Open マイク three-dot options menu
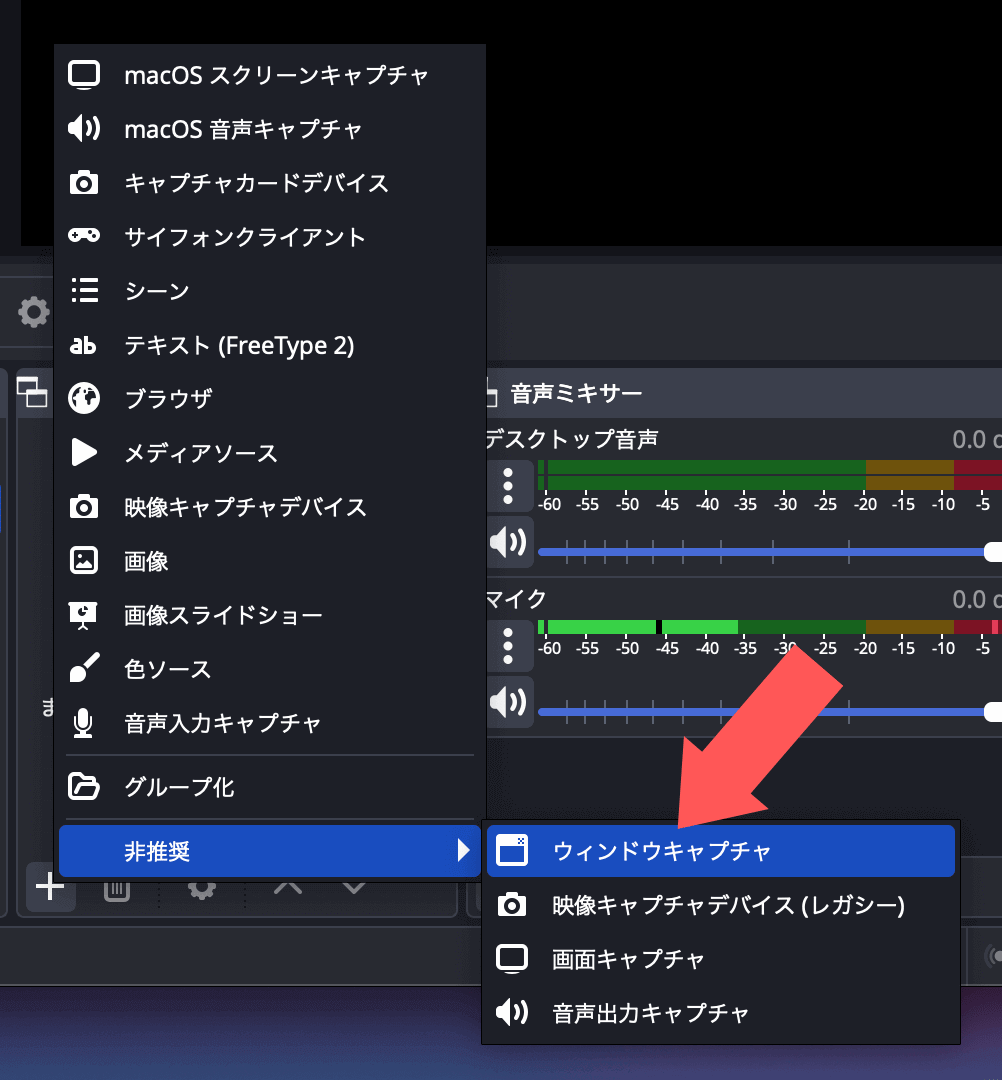The image size is (1002, 1080). [508, 646]
